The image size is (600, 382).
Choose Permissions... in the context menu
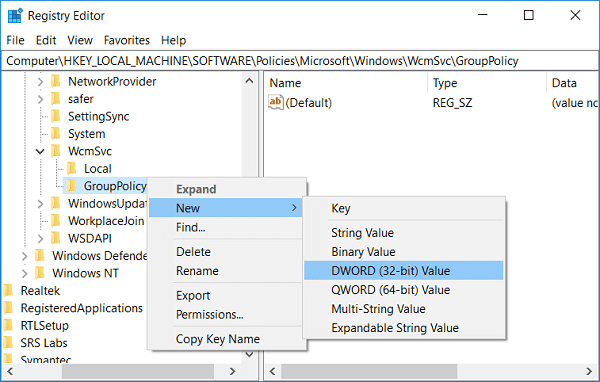click(x=227, y=314)
